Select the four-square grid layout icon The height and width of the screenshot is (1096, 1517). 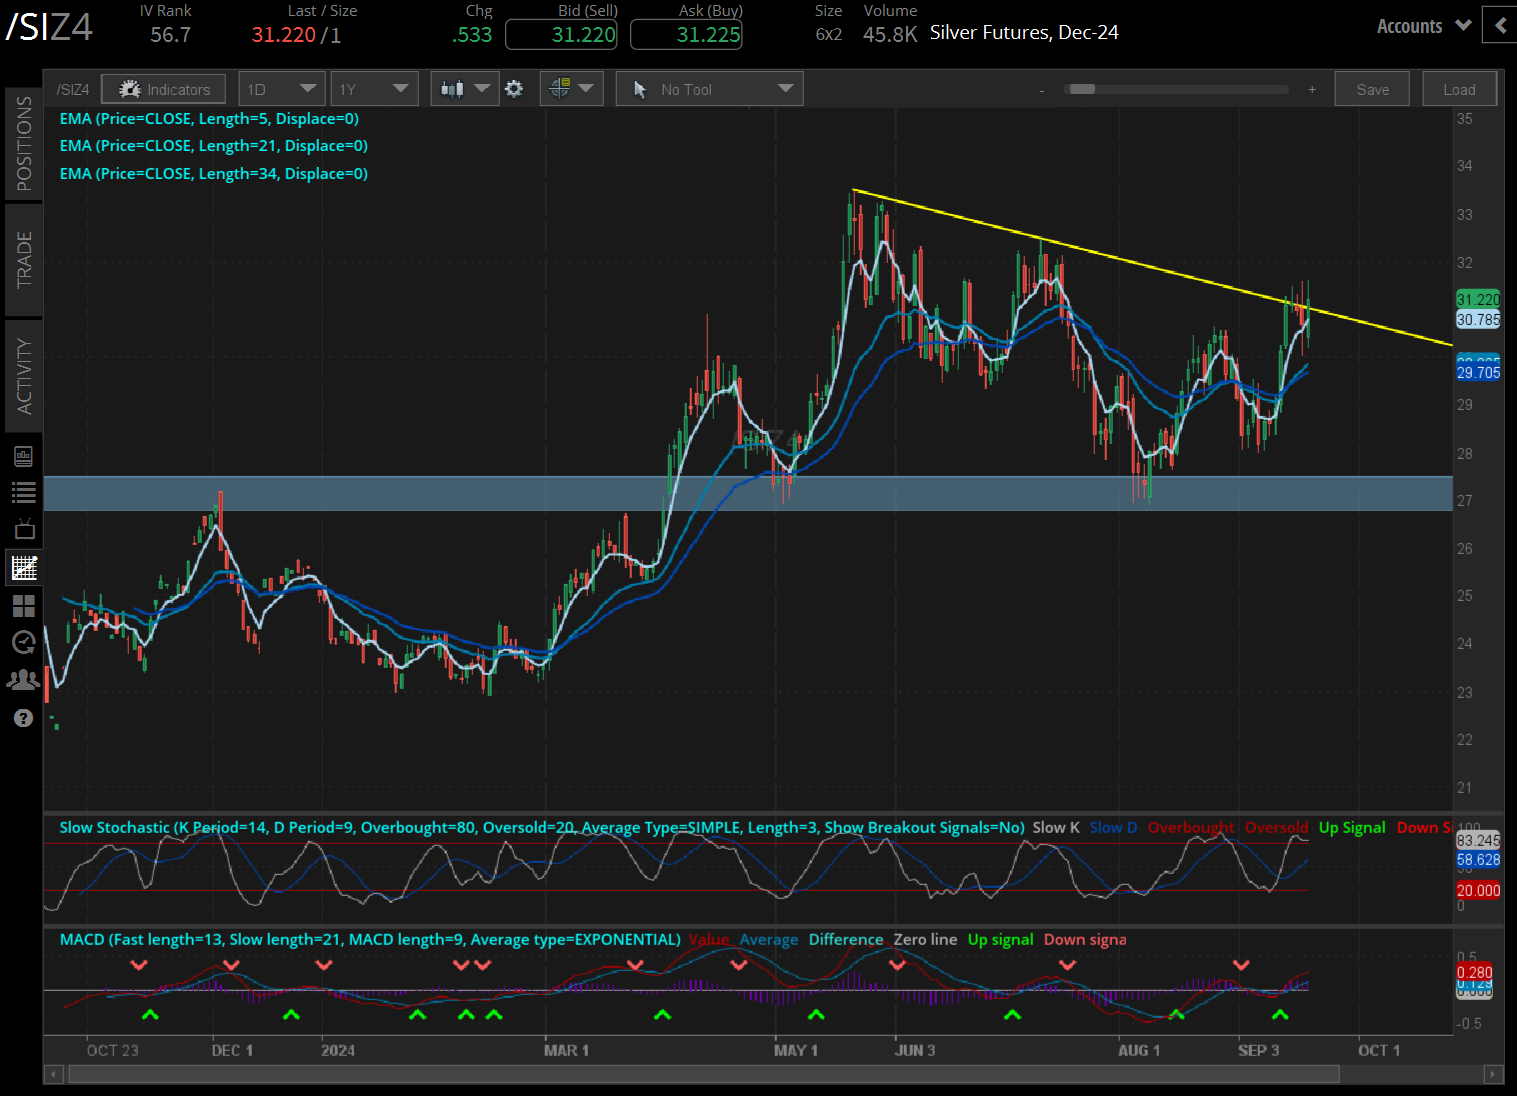(x=23, y=606)
